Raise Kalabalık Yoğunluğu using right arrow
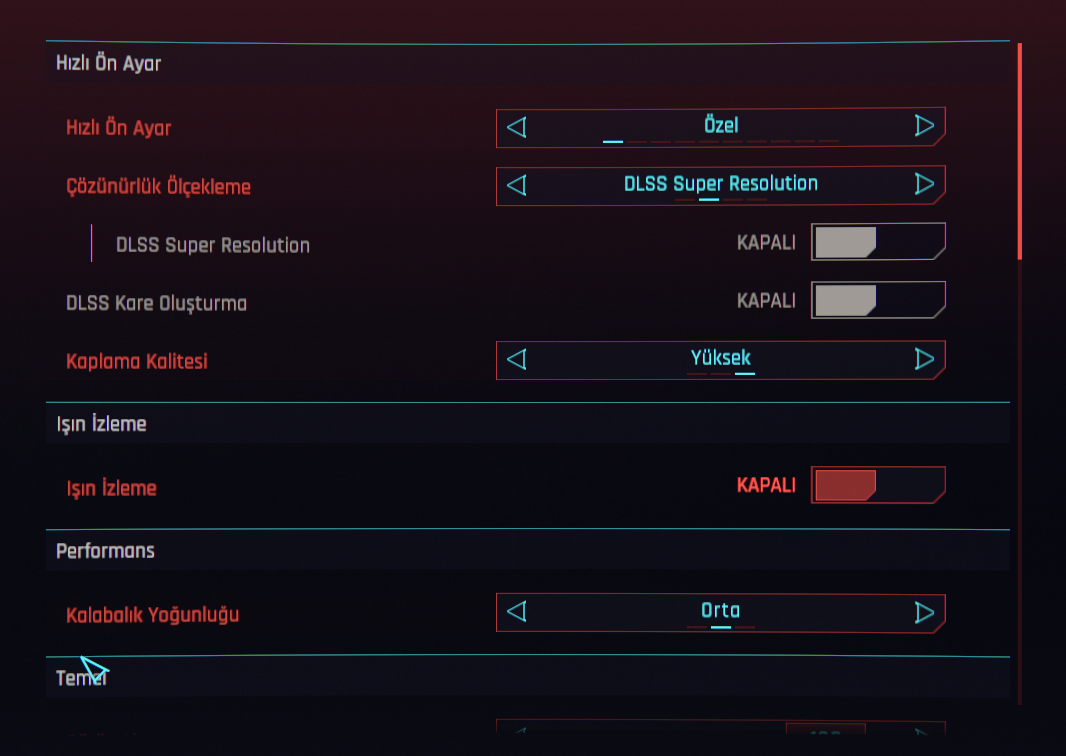 coord(924,612)
